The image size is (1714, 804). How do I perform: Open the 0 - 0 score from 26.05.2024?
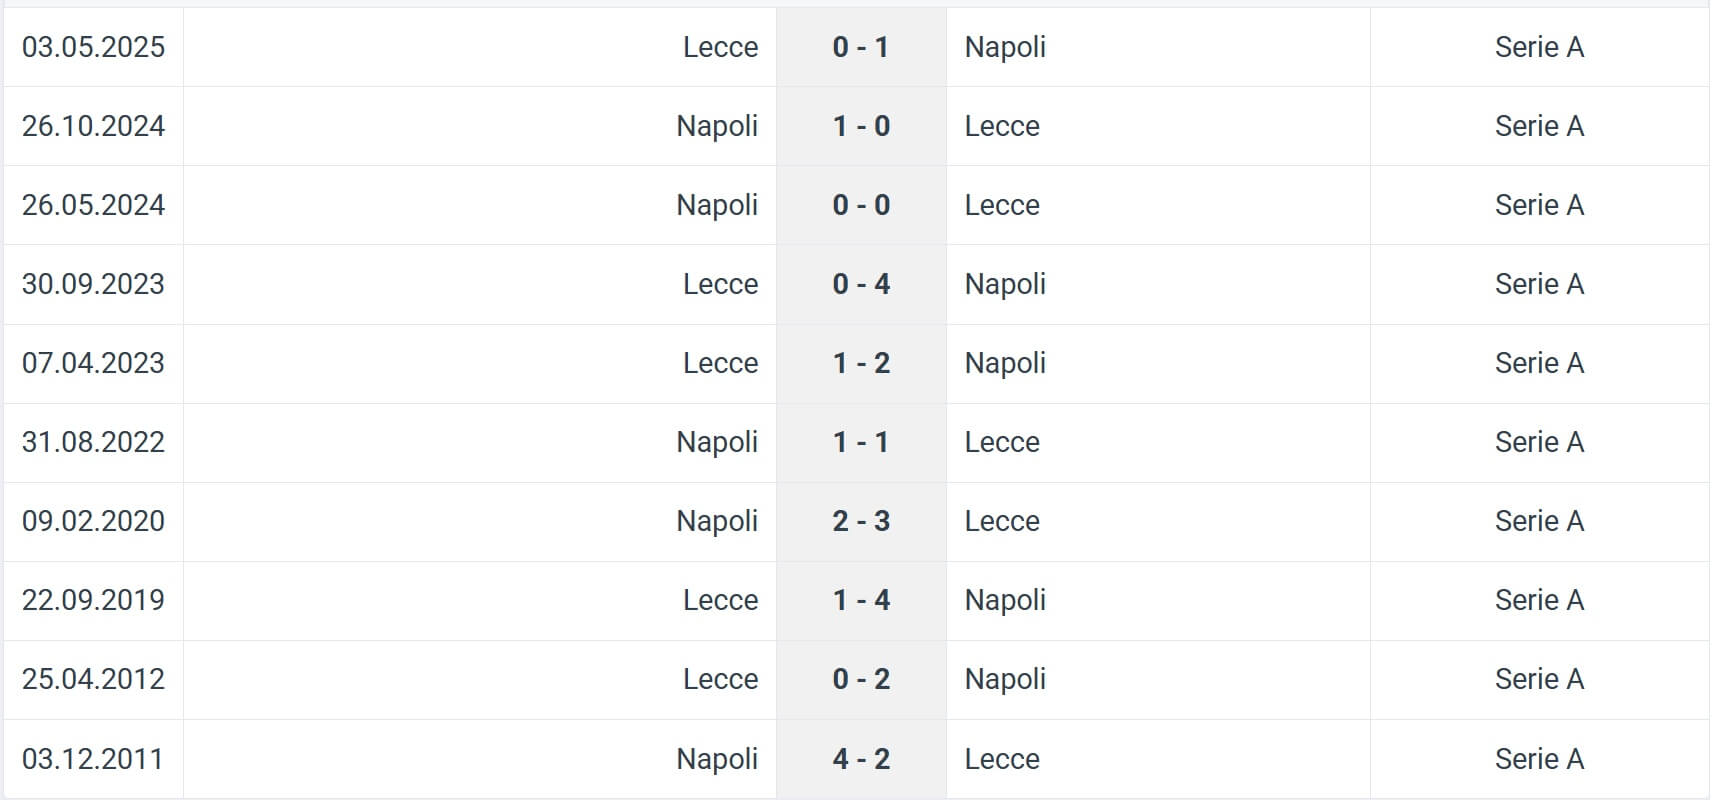tap(860, 205)
